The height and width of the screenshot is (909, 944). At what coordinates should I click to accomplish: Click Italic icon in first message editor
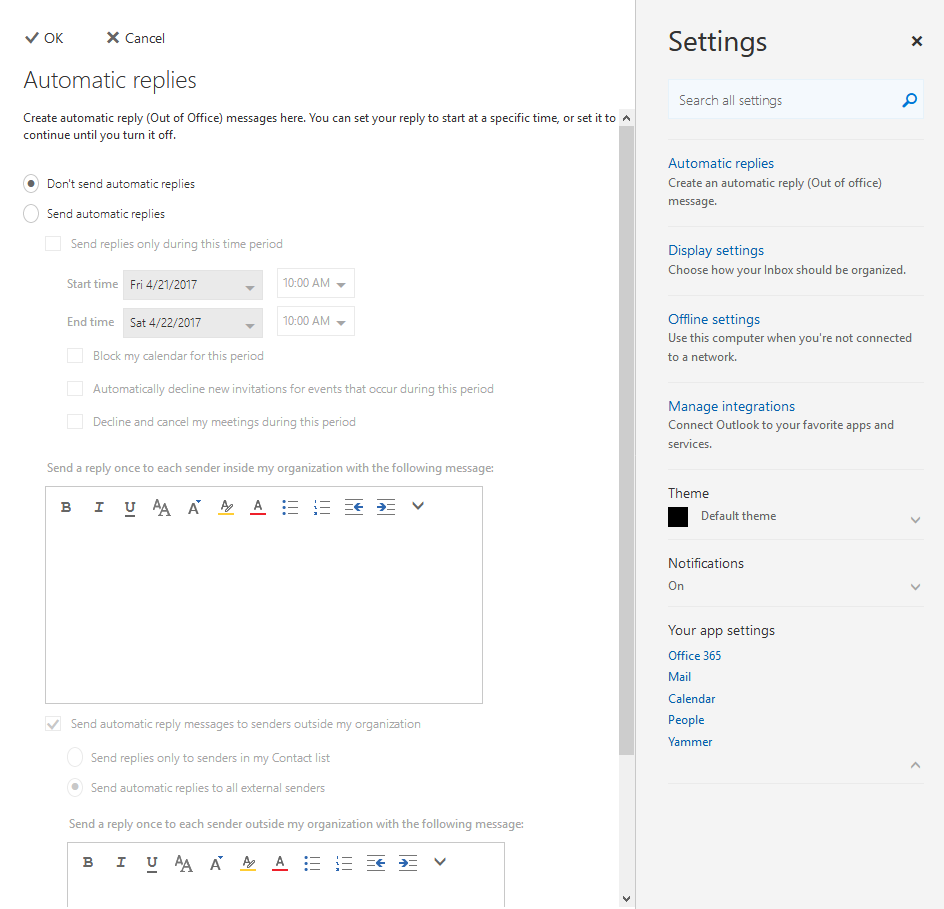98,507
